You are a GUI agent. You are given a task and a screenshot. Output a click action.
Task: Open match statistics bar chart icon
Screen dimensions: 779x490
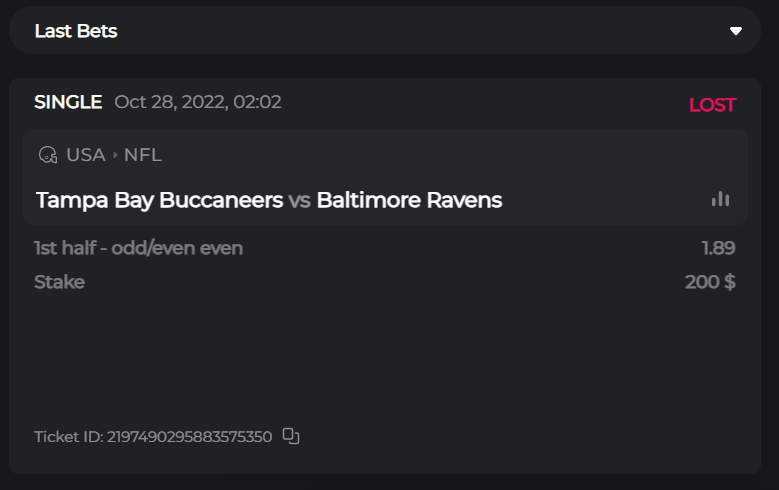pos(720,200)
